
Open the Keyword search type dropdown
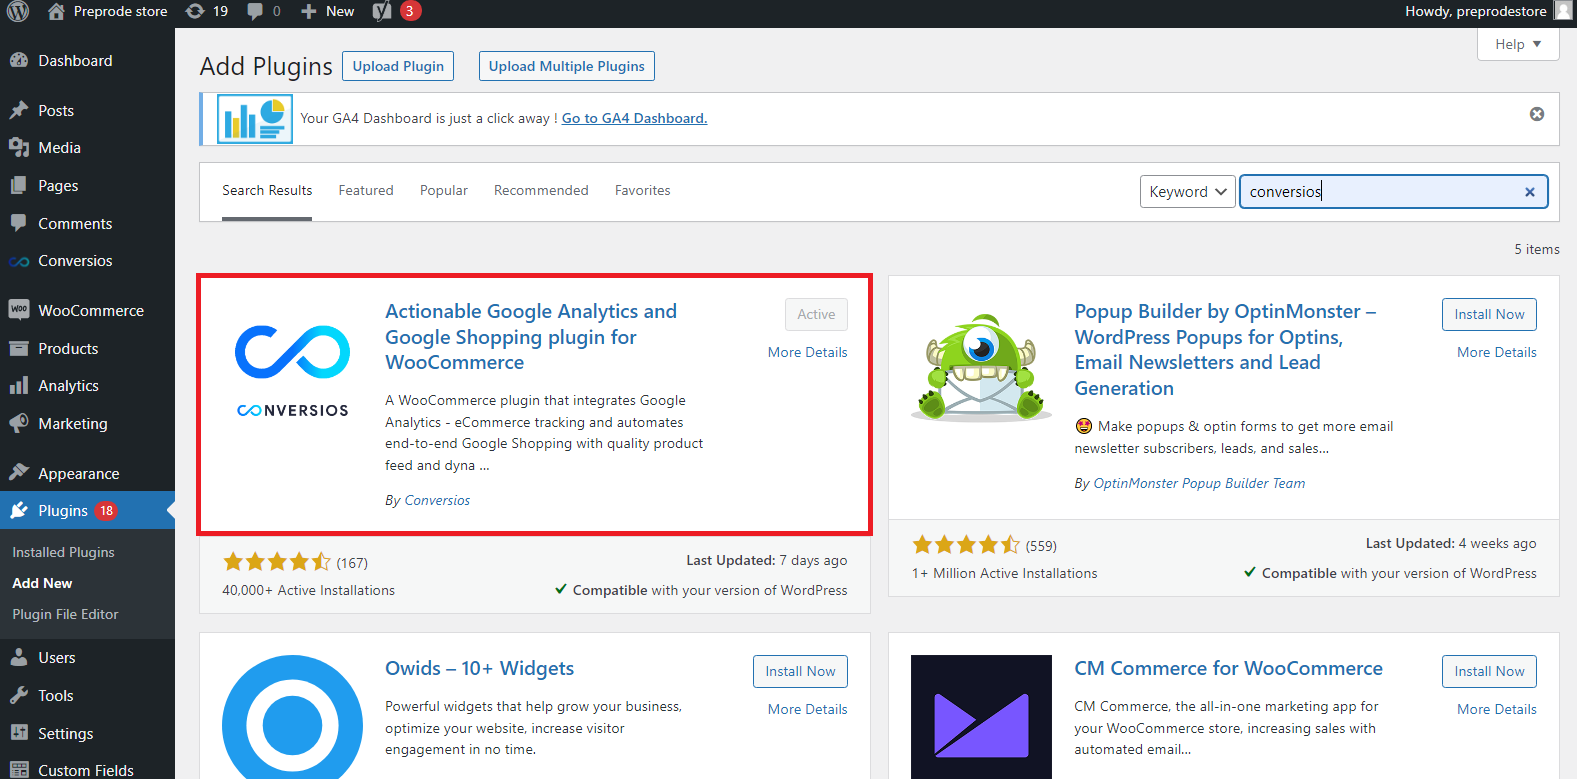point(1187,191)
